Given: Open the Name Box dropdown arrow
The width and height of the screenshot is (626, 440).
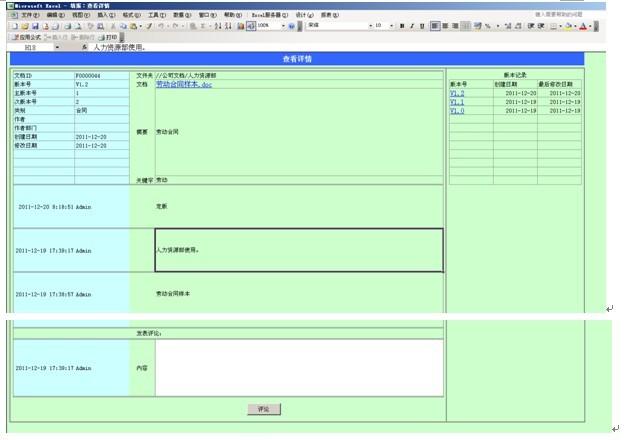Looking at the screenshot, I should (x=57, y=48).
